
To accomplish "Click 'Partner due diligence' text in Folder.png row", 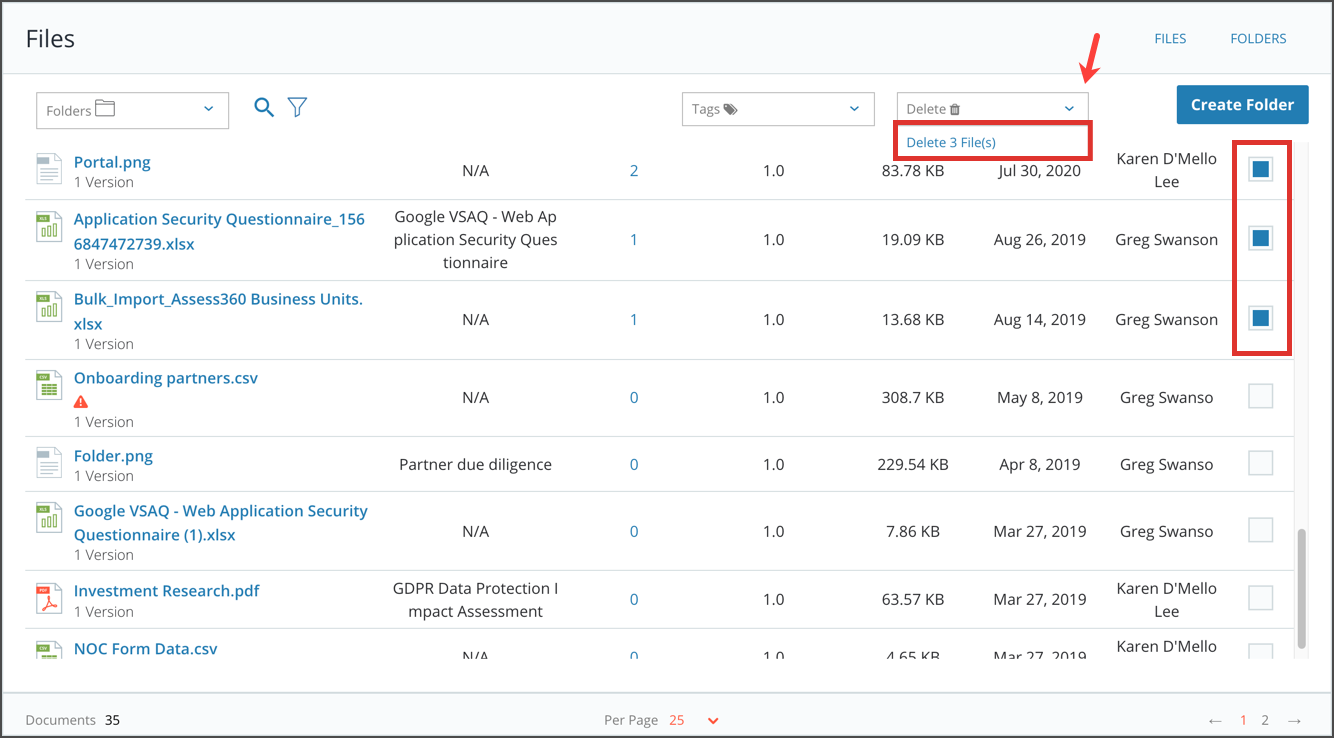I will [475, 465].
